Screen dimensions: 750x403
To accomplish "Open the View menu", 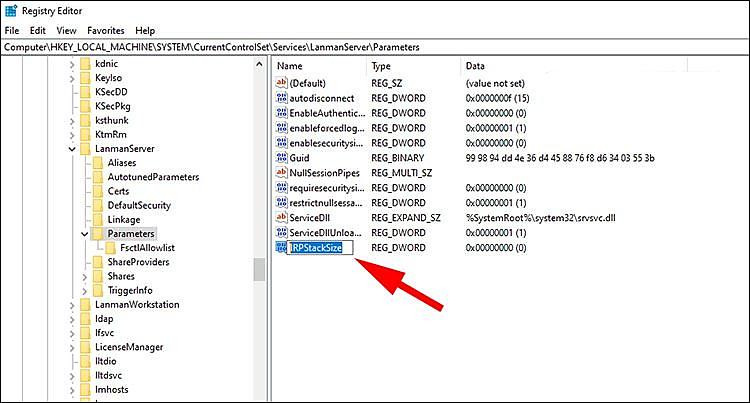I will [x=66, y=31].
